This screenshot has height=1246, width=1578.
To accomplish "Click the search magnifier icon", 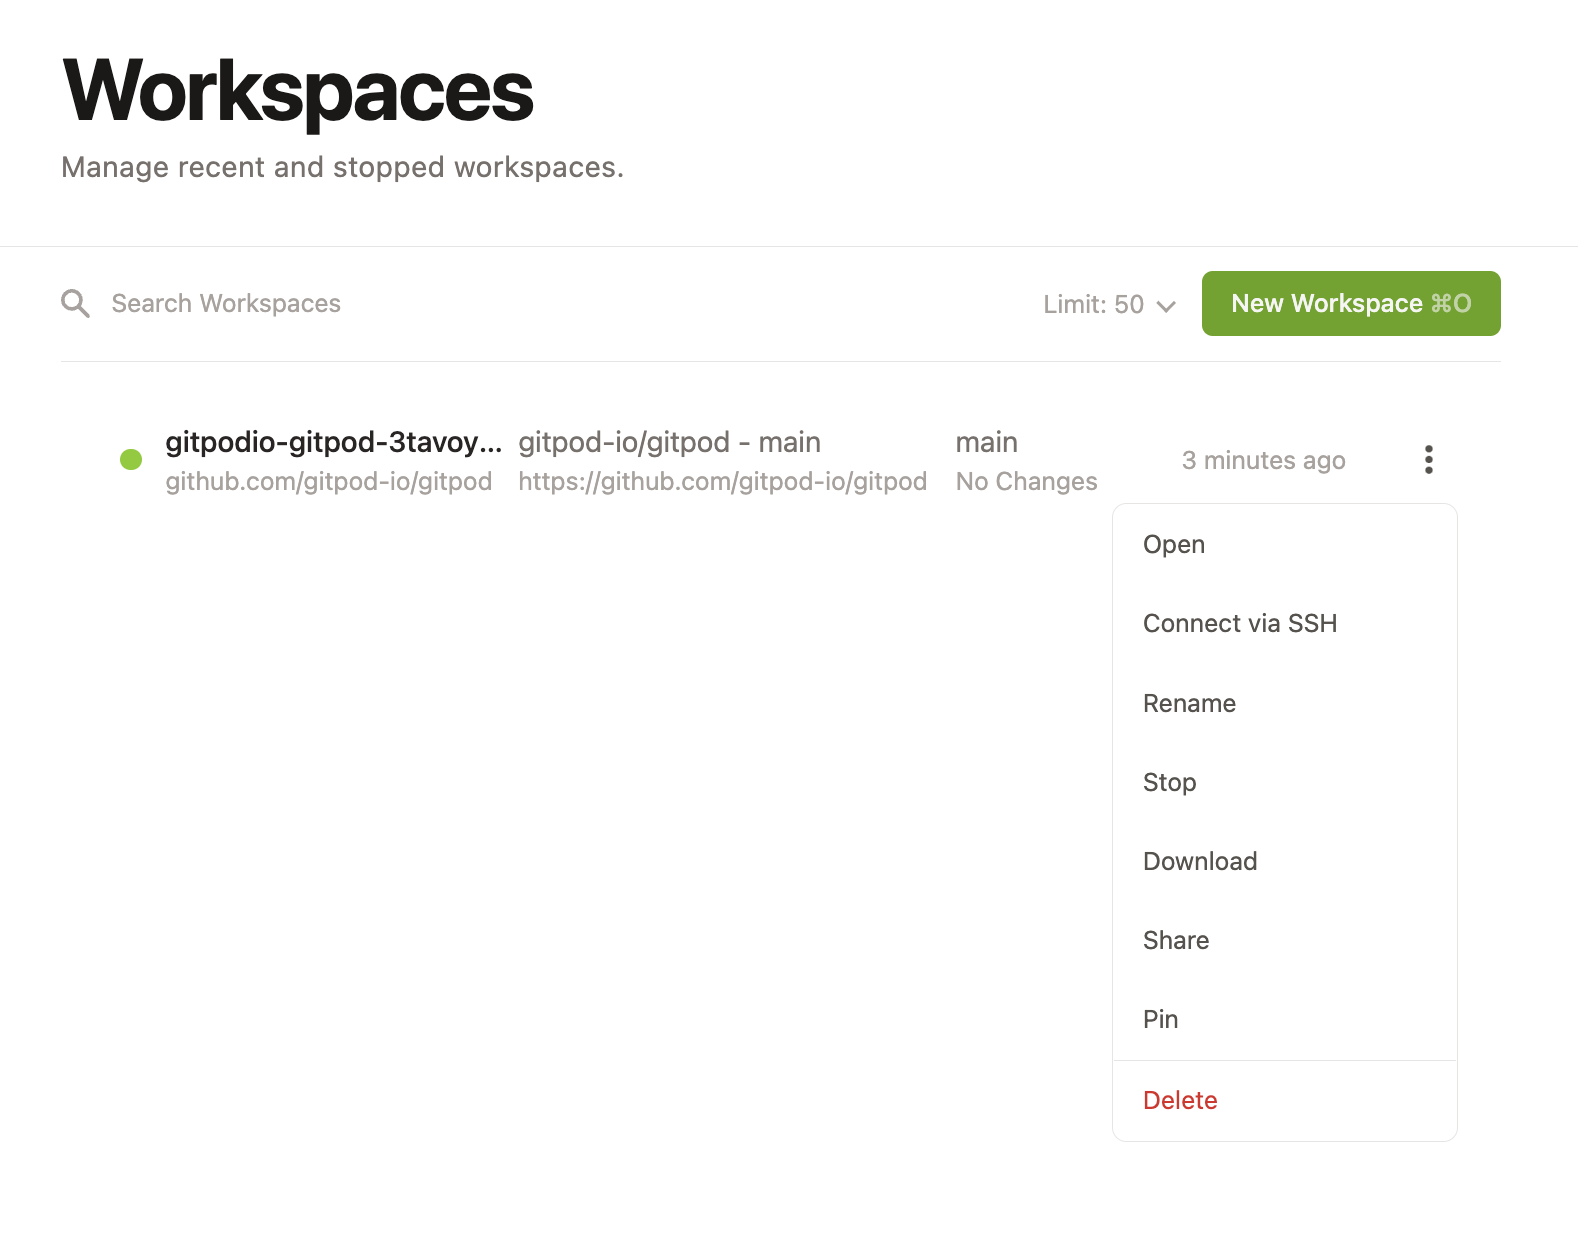I will pos(75,303).
